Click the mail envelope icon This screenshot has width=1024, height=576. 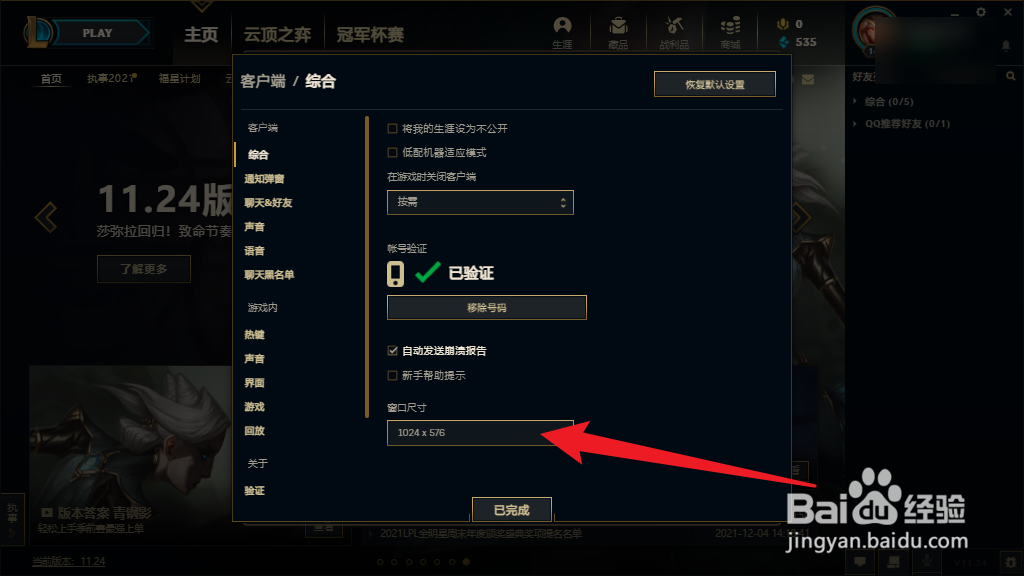pos(808,79)
